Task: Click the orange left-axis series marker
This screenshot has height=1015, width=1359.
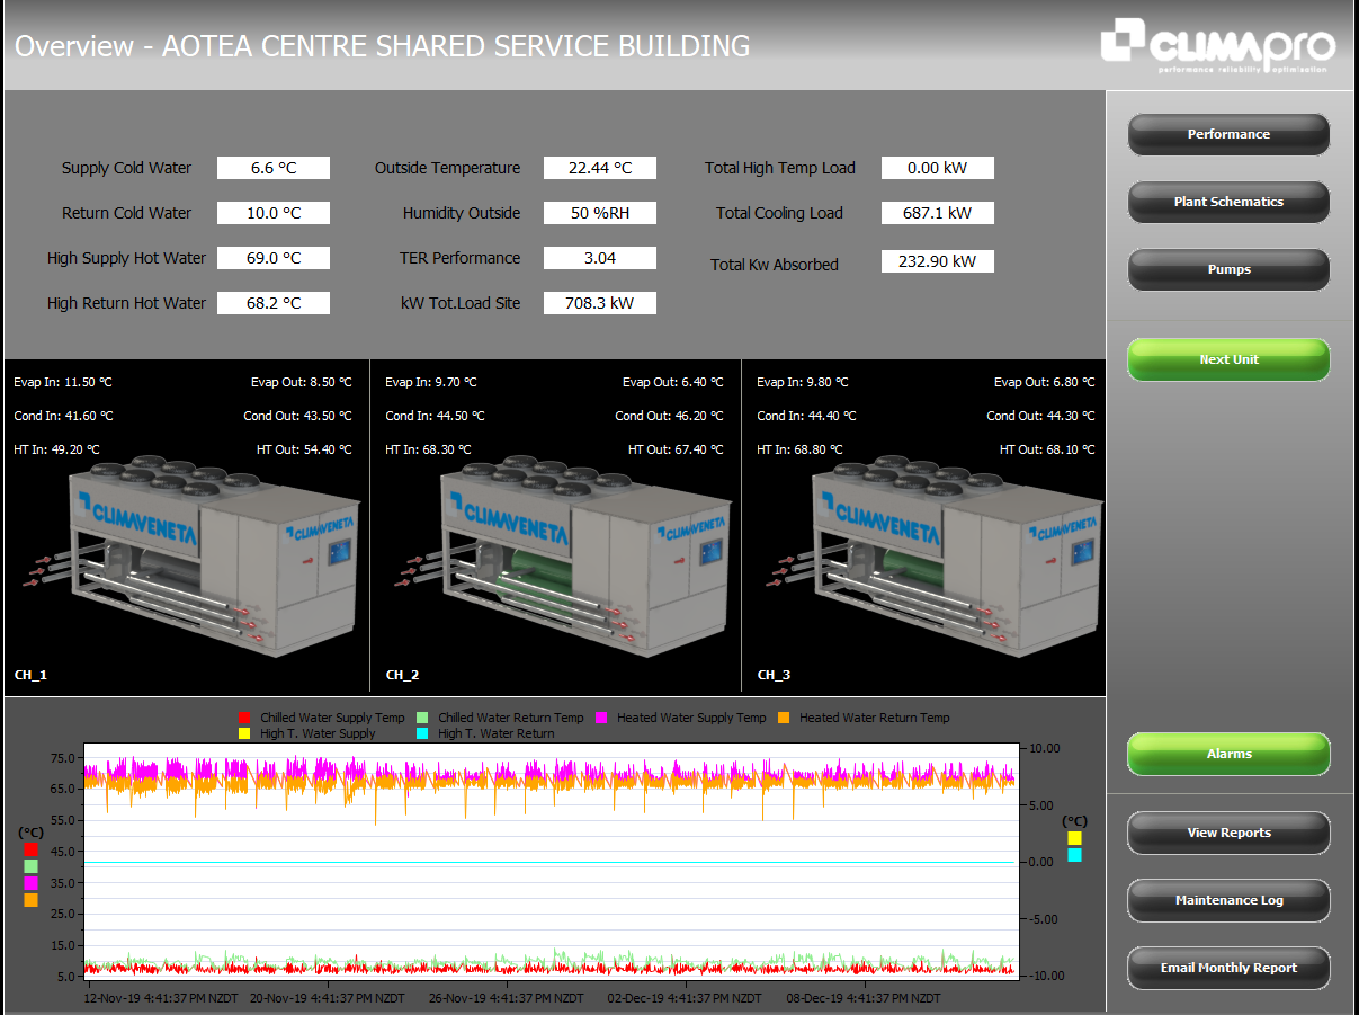Action: coord(31,900)
